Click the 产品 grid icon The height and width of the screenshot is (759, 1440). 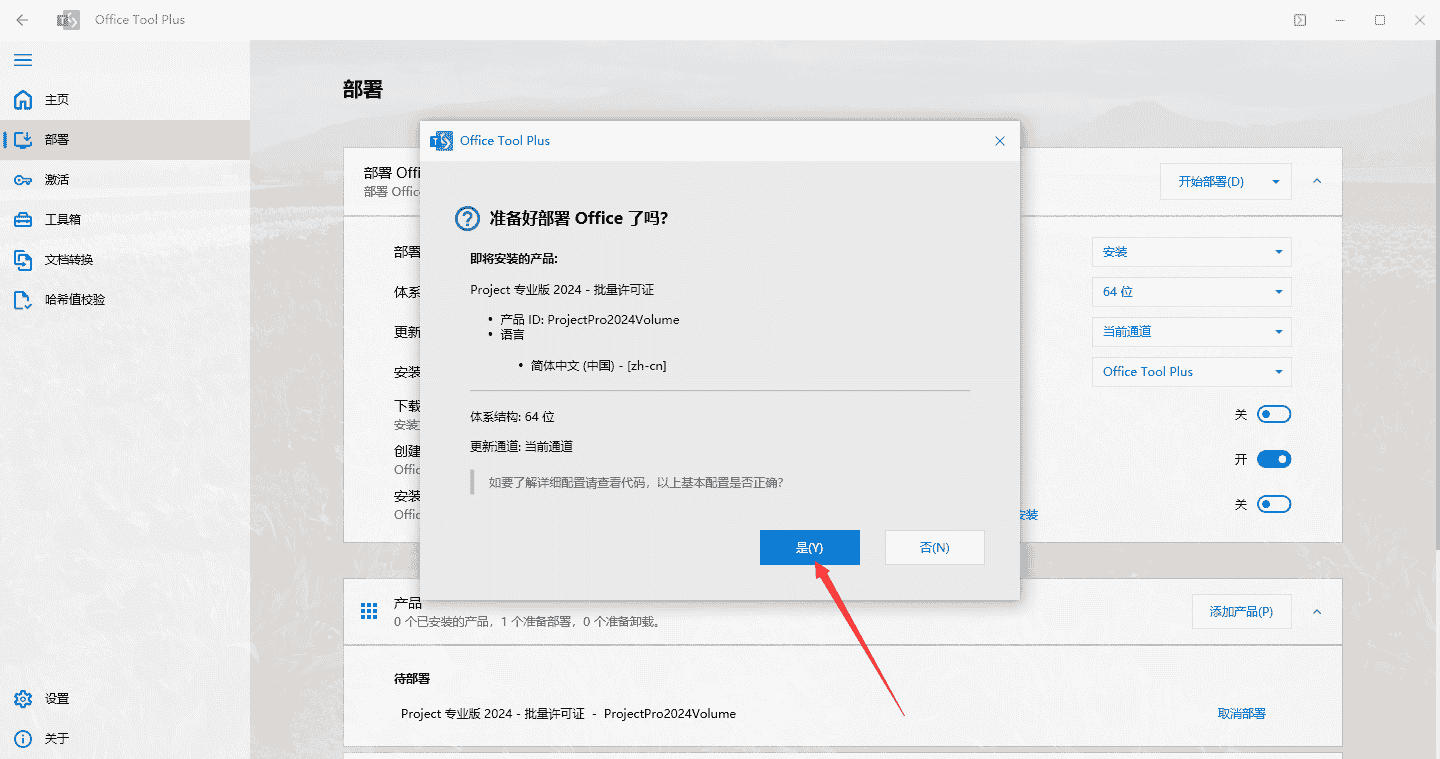click(x=369, y=611)
